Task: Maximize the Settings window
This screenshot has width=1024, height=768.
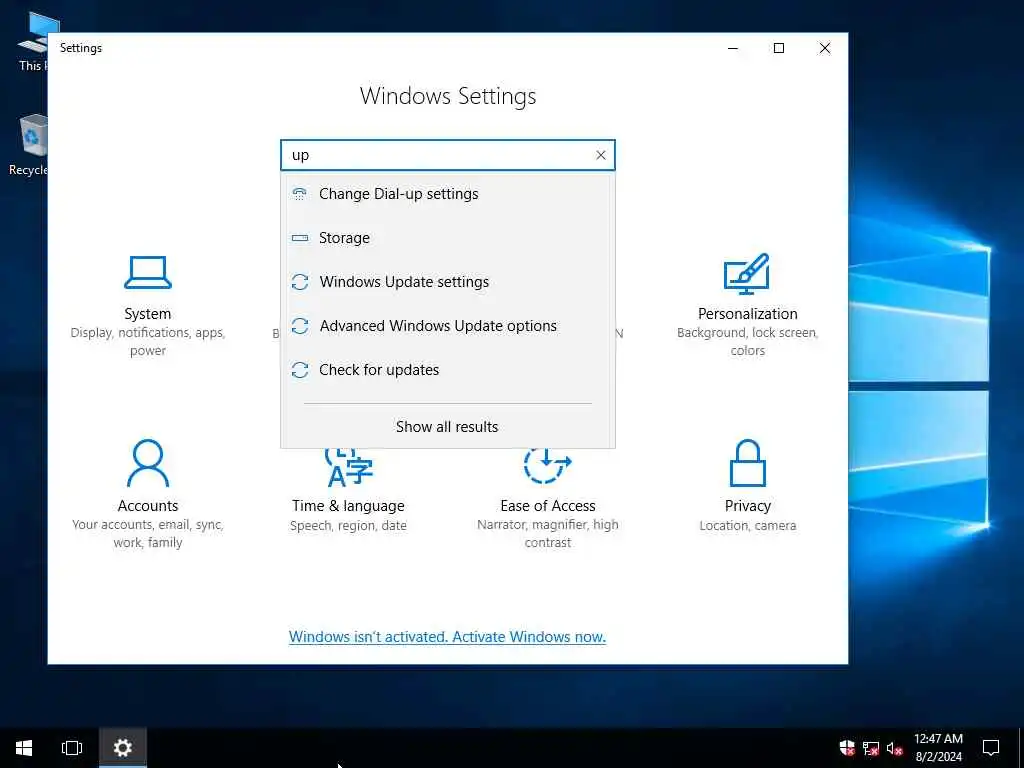Action: tap(778, 48)
